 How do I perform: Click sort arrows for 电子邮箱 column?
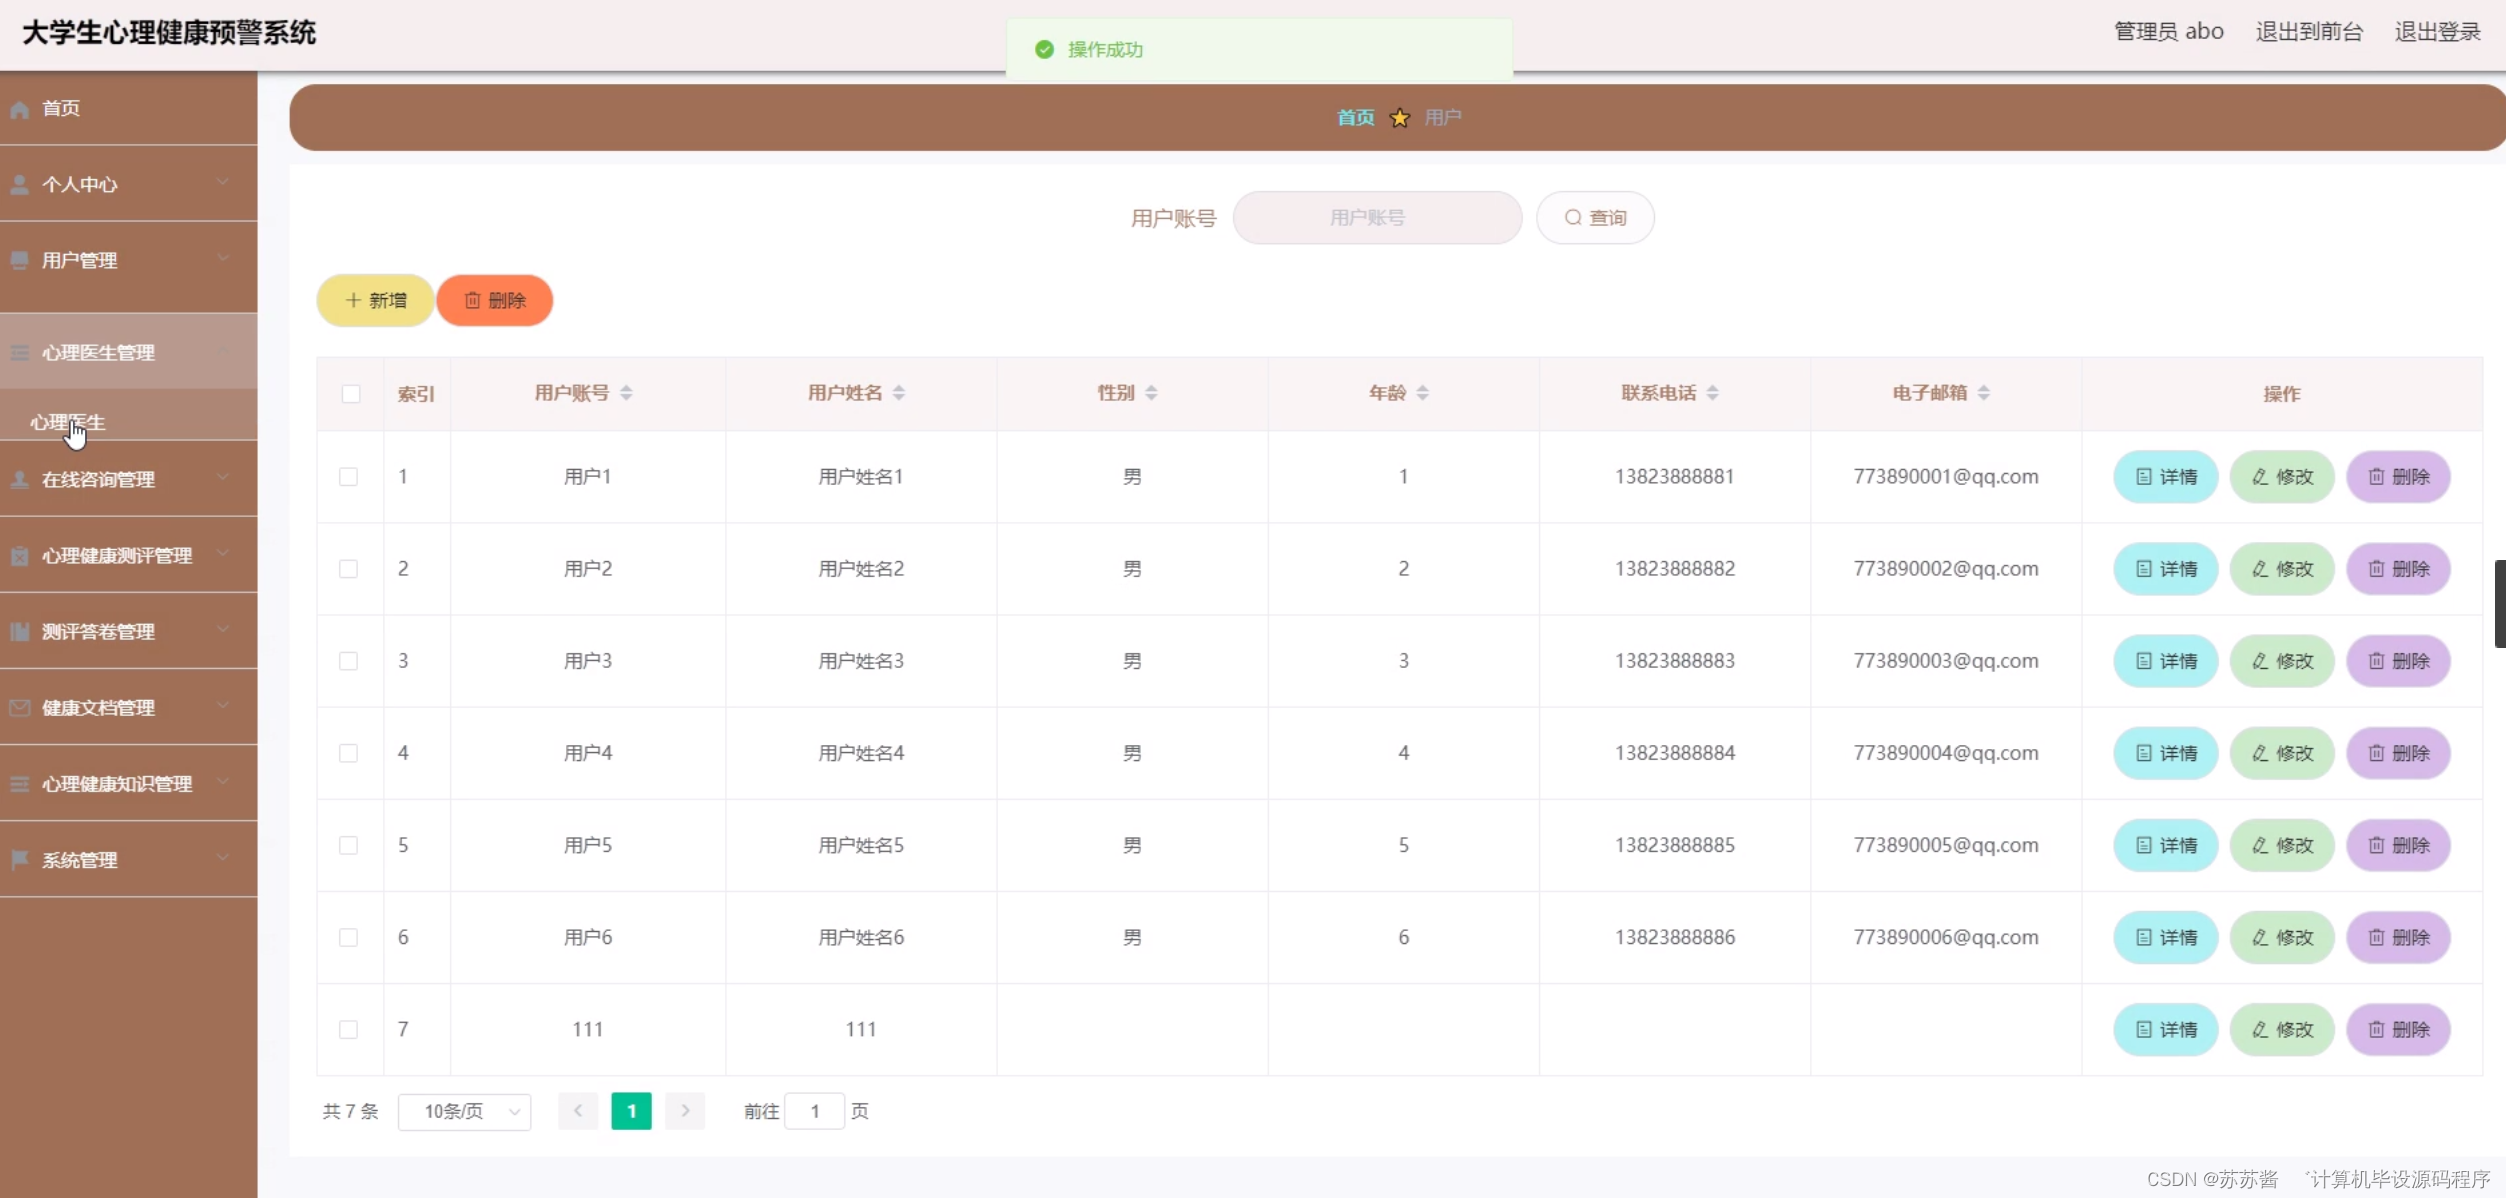tap(1983, 393)
